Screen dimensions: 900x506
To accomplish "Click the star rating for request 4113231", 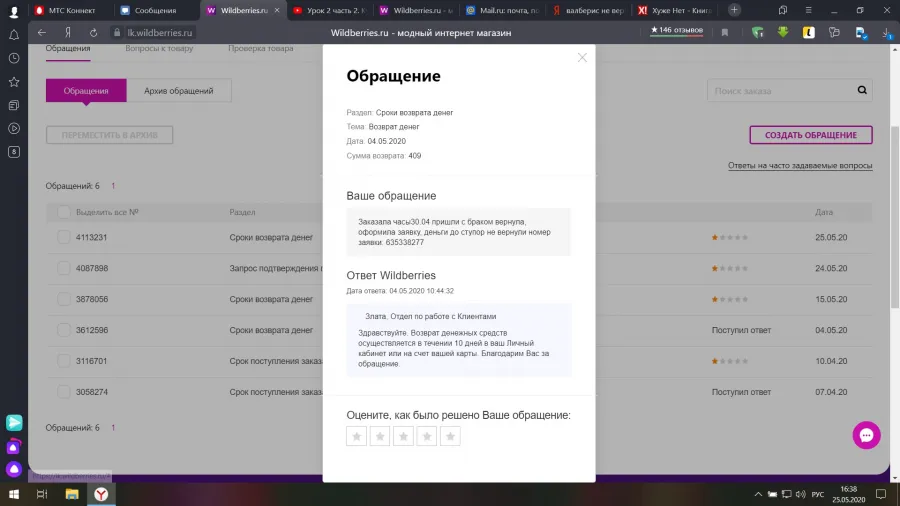I will [730, 238].
